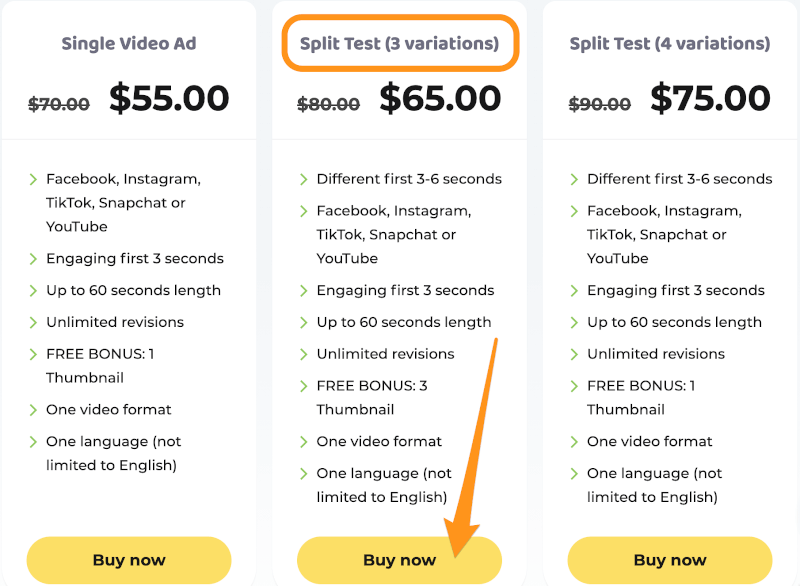Click the $65.00 price

[x=440, y=98]
